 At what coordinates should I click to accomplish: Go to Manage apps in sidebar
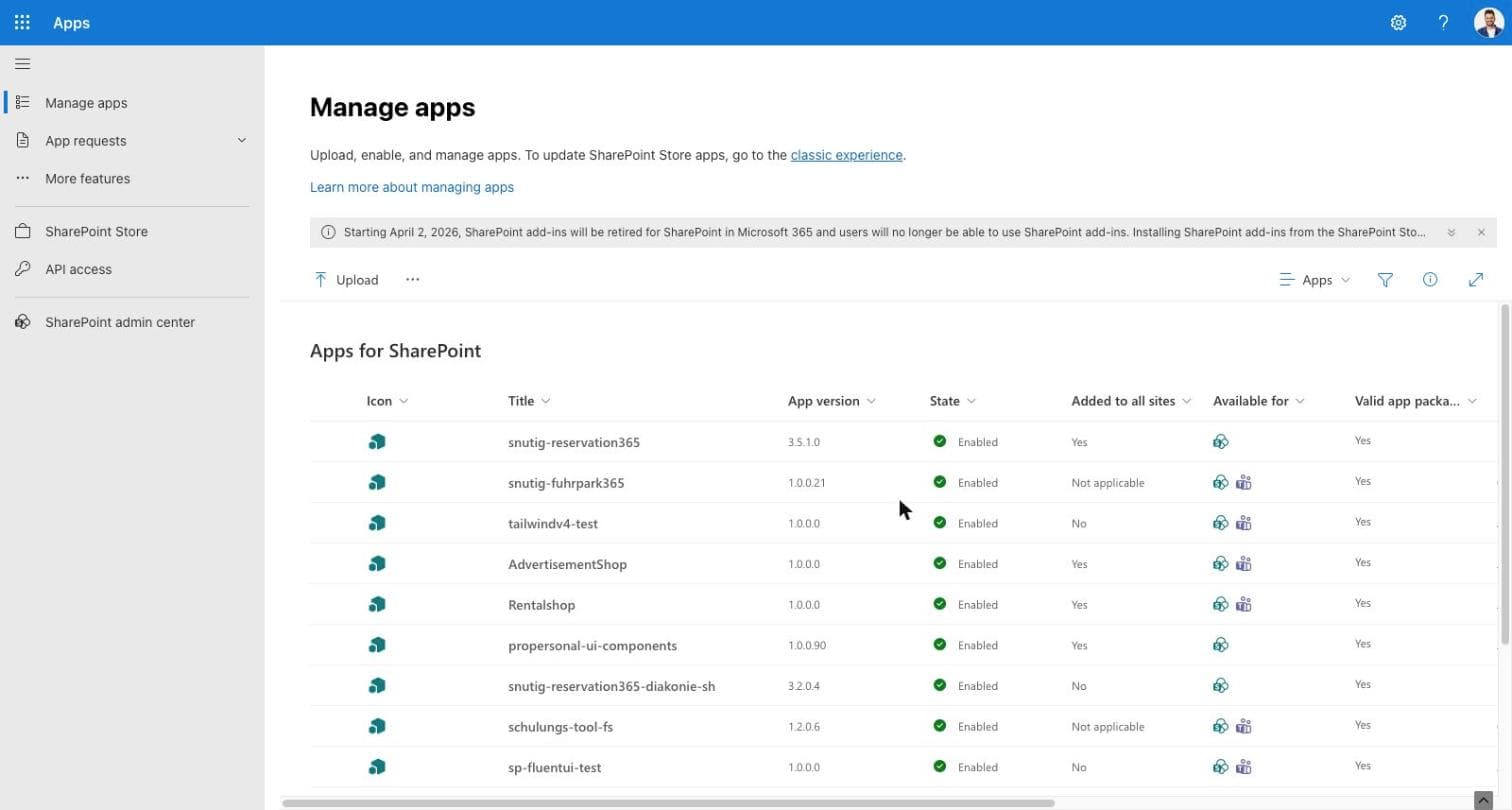[86, 103]
